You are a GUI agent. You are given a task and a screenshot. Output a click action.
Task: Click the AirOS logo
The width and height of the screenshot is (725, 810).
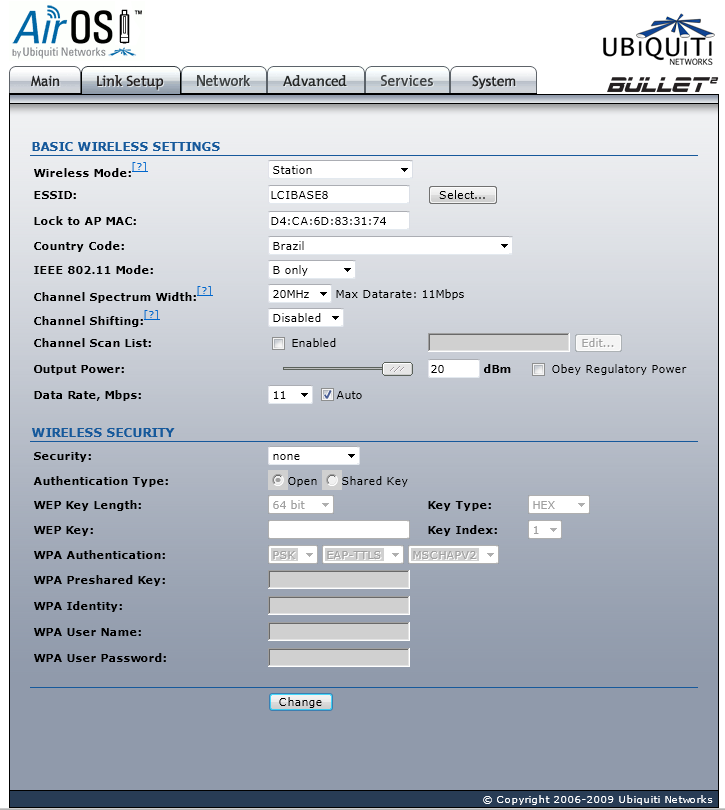tap(76, 32)
